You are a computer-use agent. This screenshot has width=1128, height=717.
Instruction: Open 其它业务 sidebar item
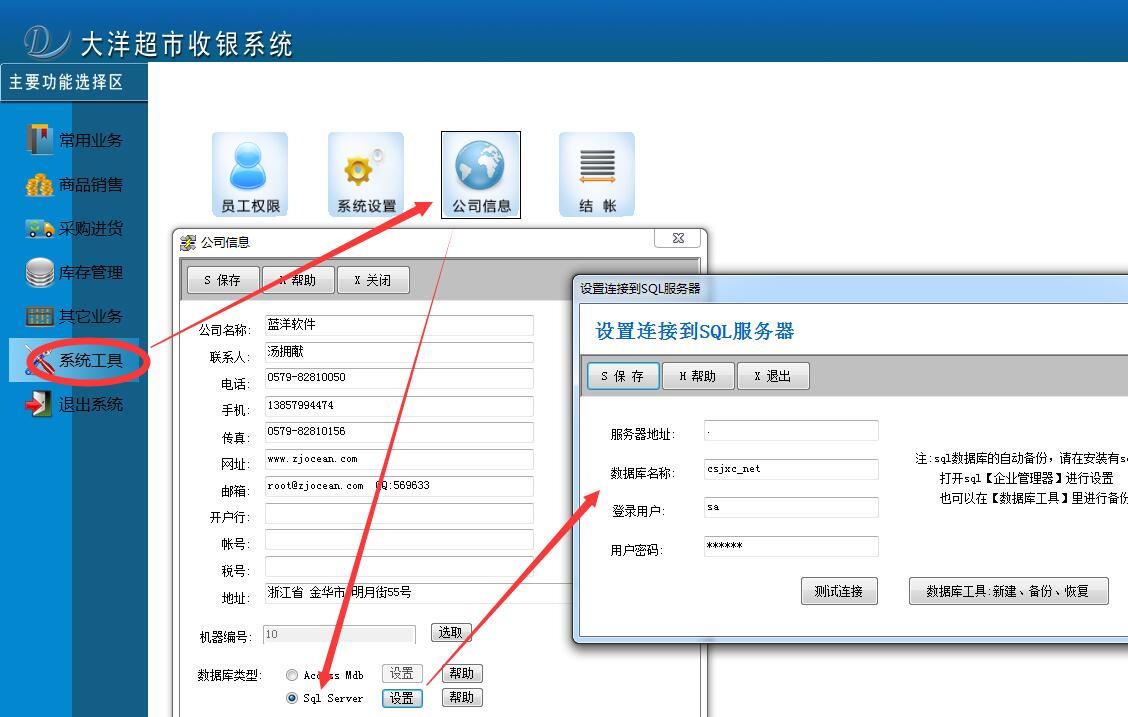point(75,316)
